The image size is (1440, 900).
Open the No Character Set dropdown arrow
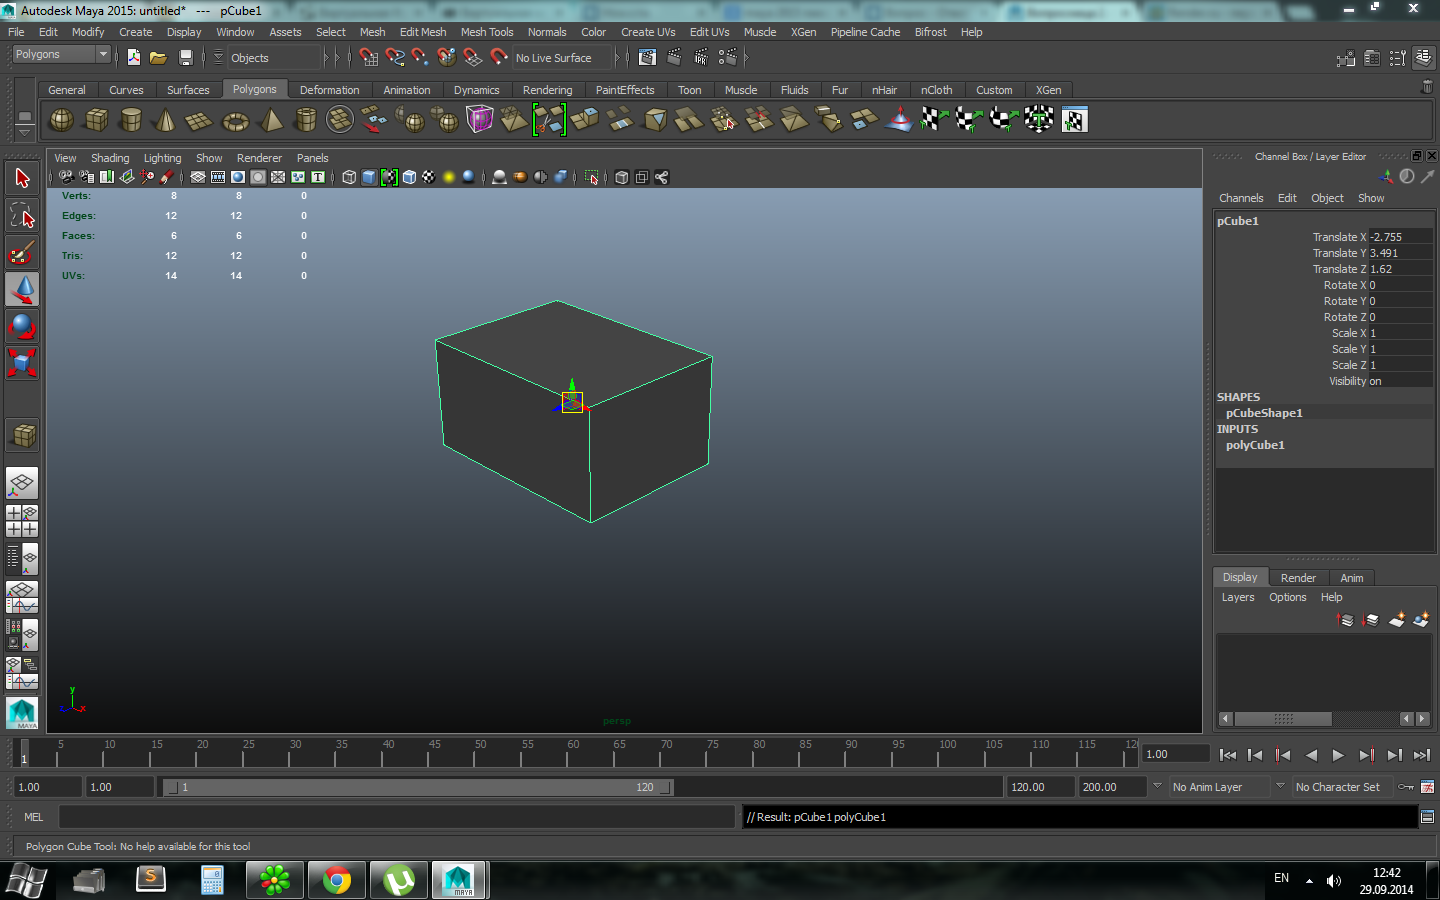point(1279,786)
